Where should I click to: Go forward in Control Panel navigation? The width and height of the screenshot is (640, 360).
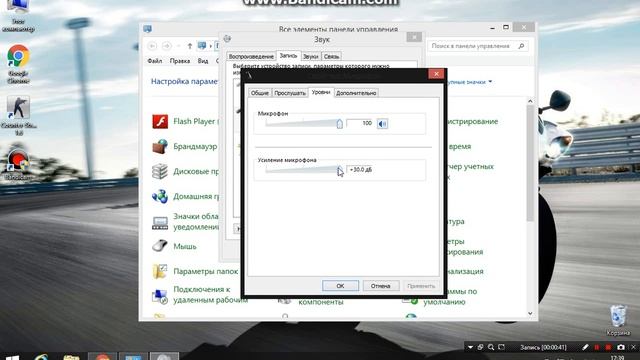click(x=166, y=46)
